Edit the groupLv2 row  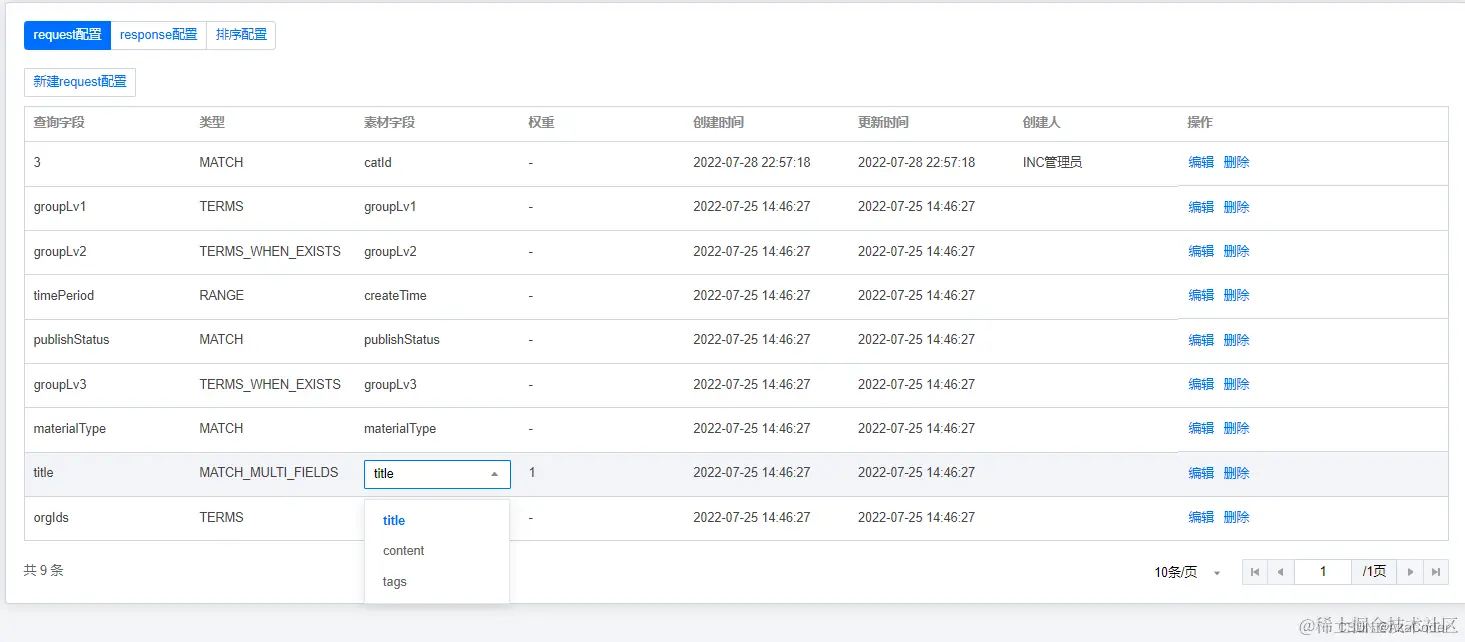[x=1201, y=251]
